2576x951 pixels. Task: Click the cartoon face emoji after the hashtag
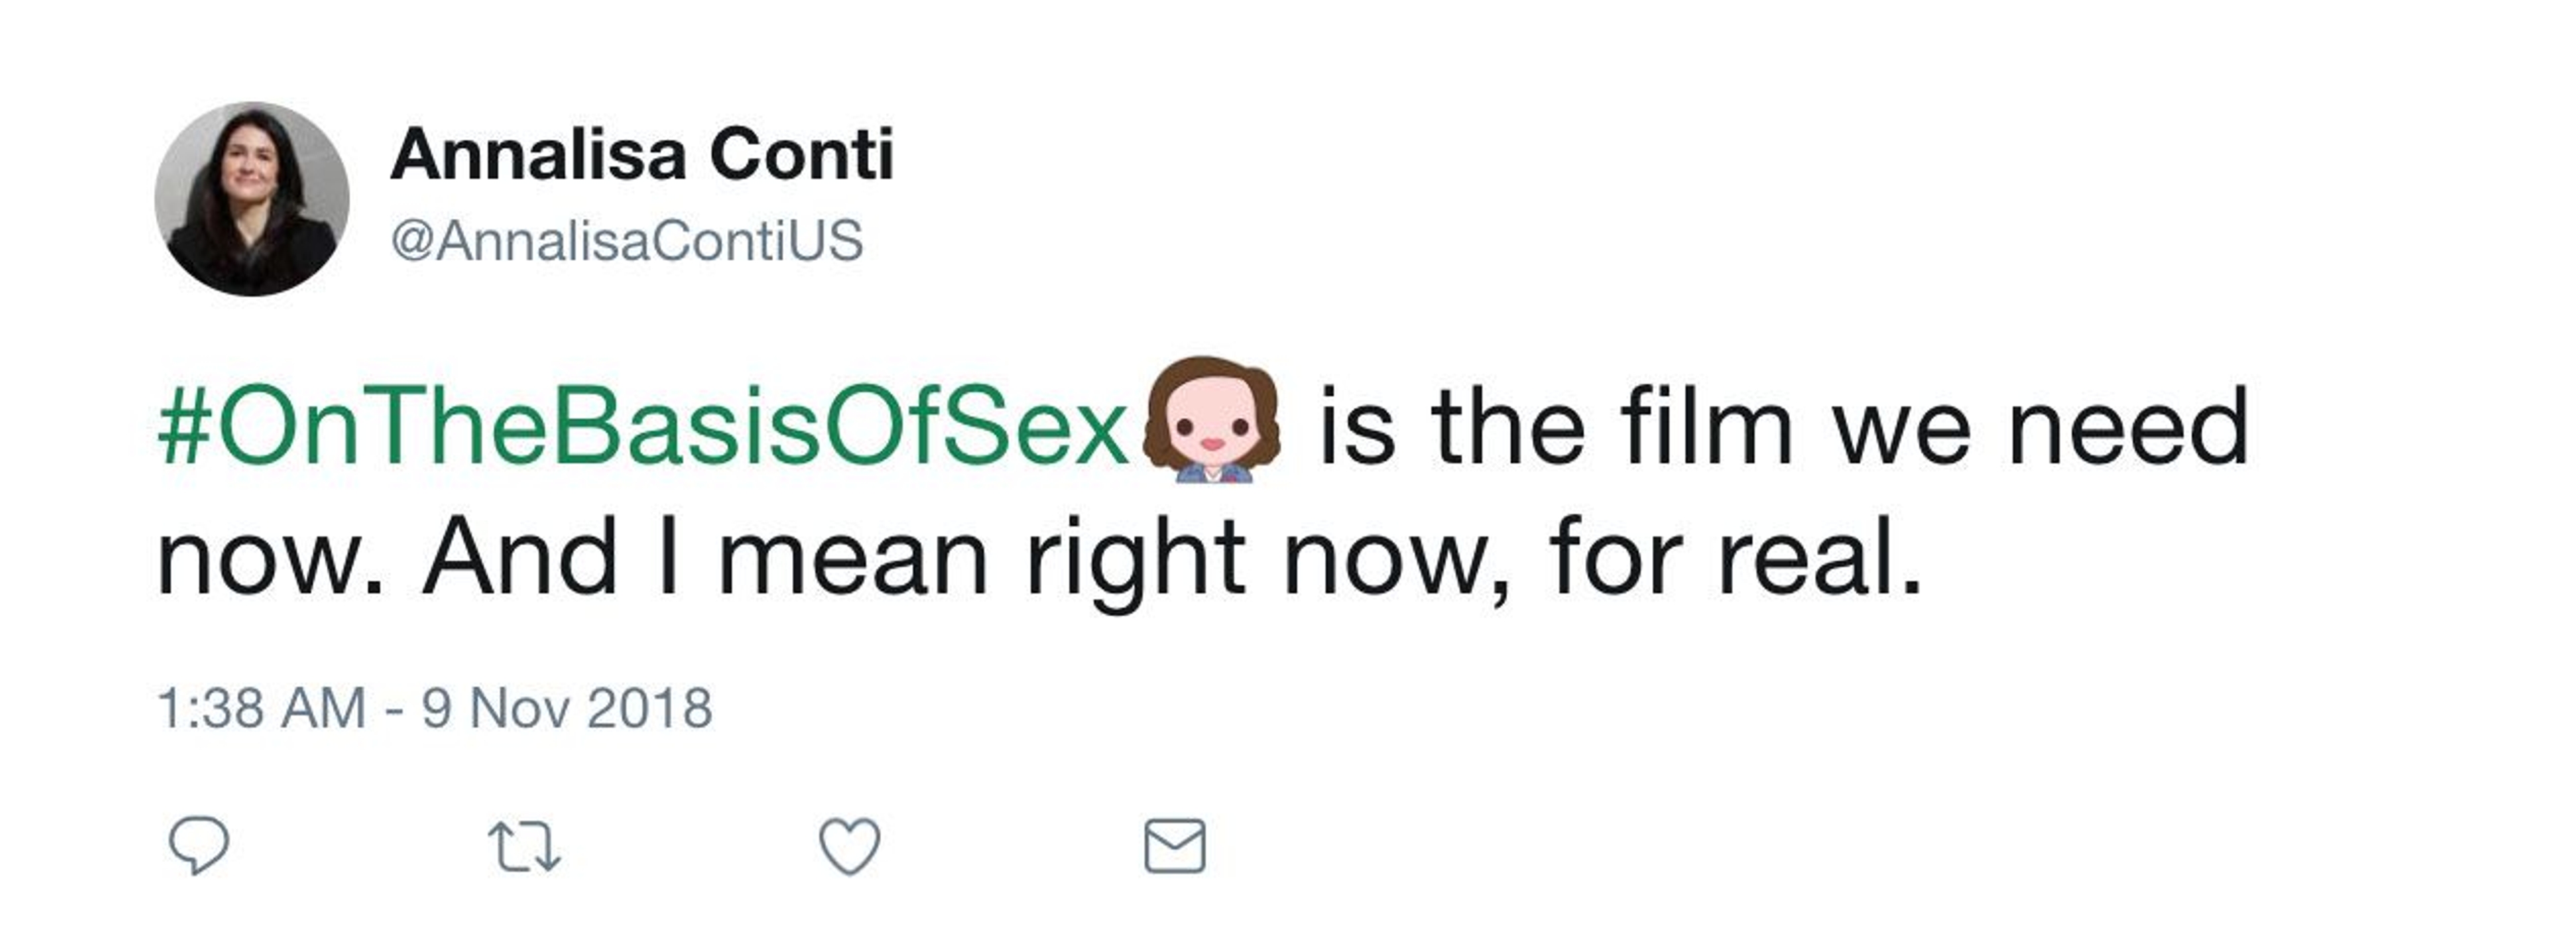(1211, 420)
